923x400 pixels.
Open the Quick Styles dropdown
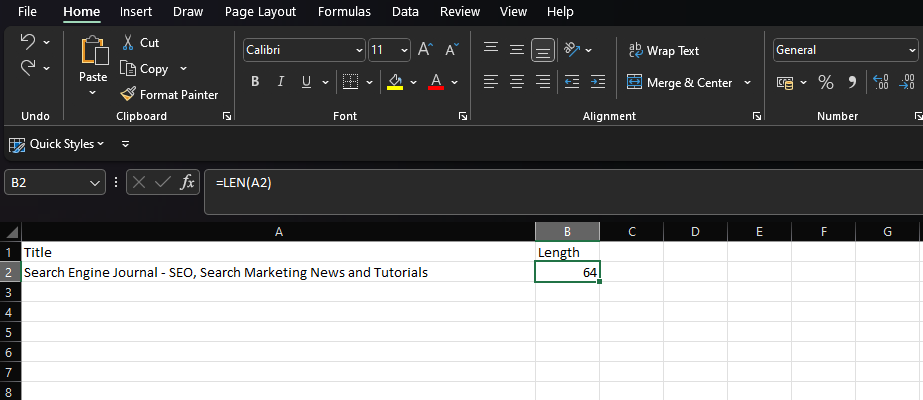(62, 144)
